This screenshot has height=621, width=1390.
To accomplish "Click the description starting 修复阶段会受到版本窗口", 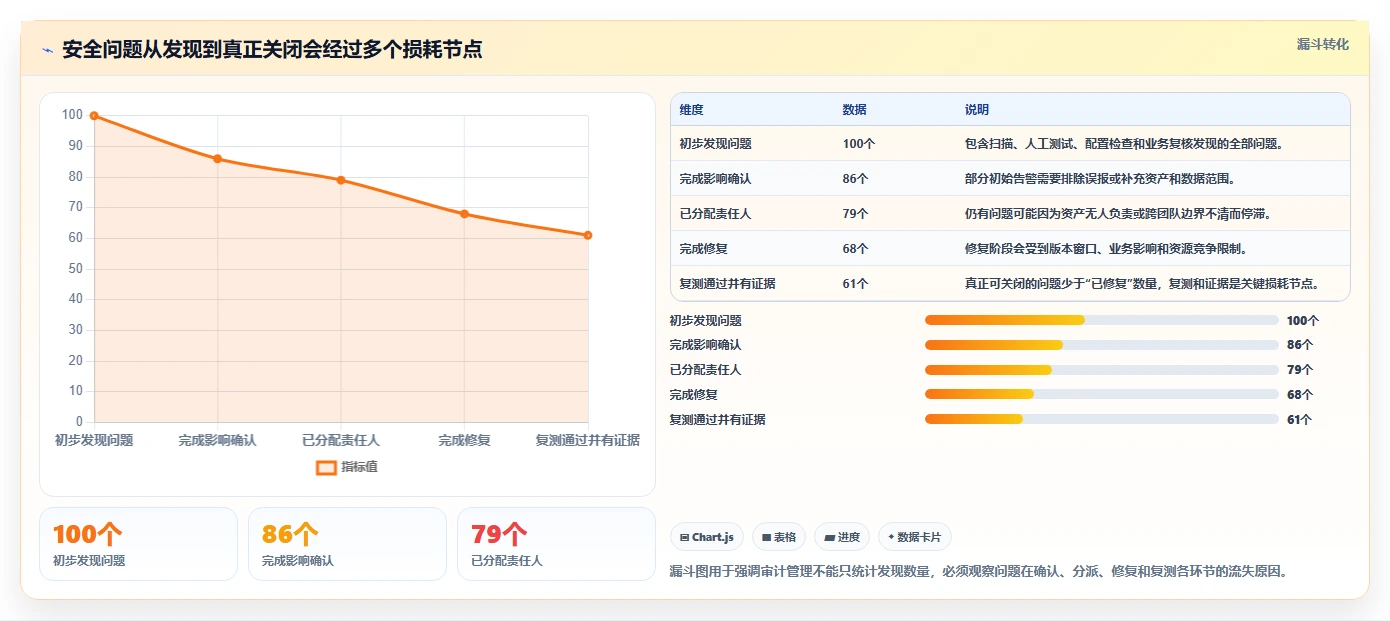I will [1107, 249].
